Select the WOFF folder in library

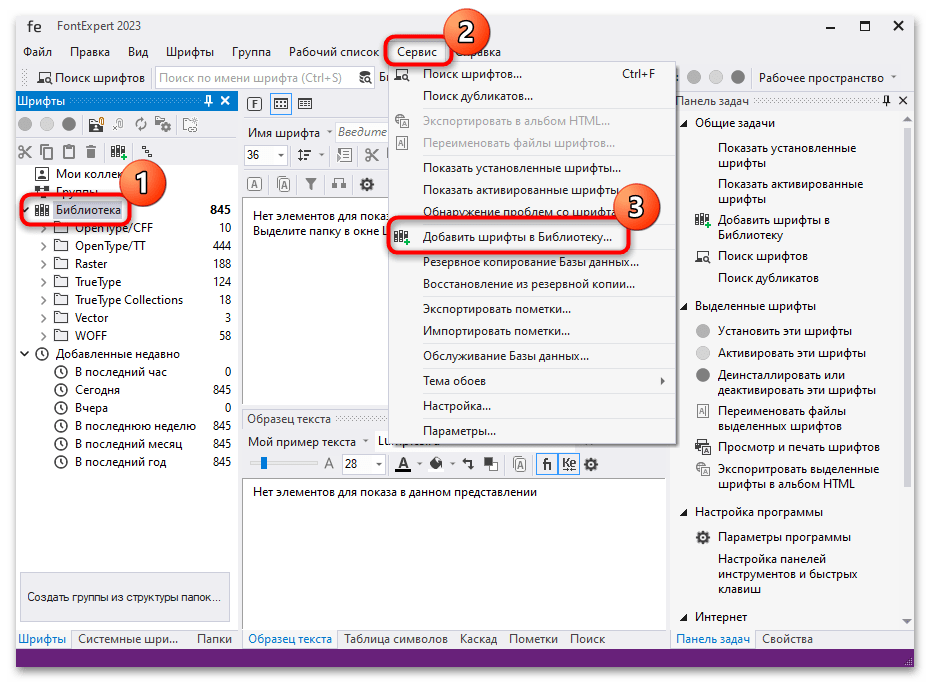91,336
